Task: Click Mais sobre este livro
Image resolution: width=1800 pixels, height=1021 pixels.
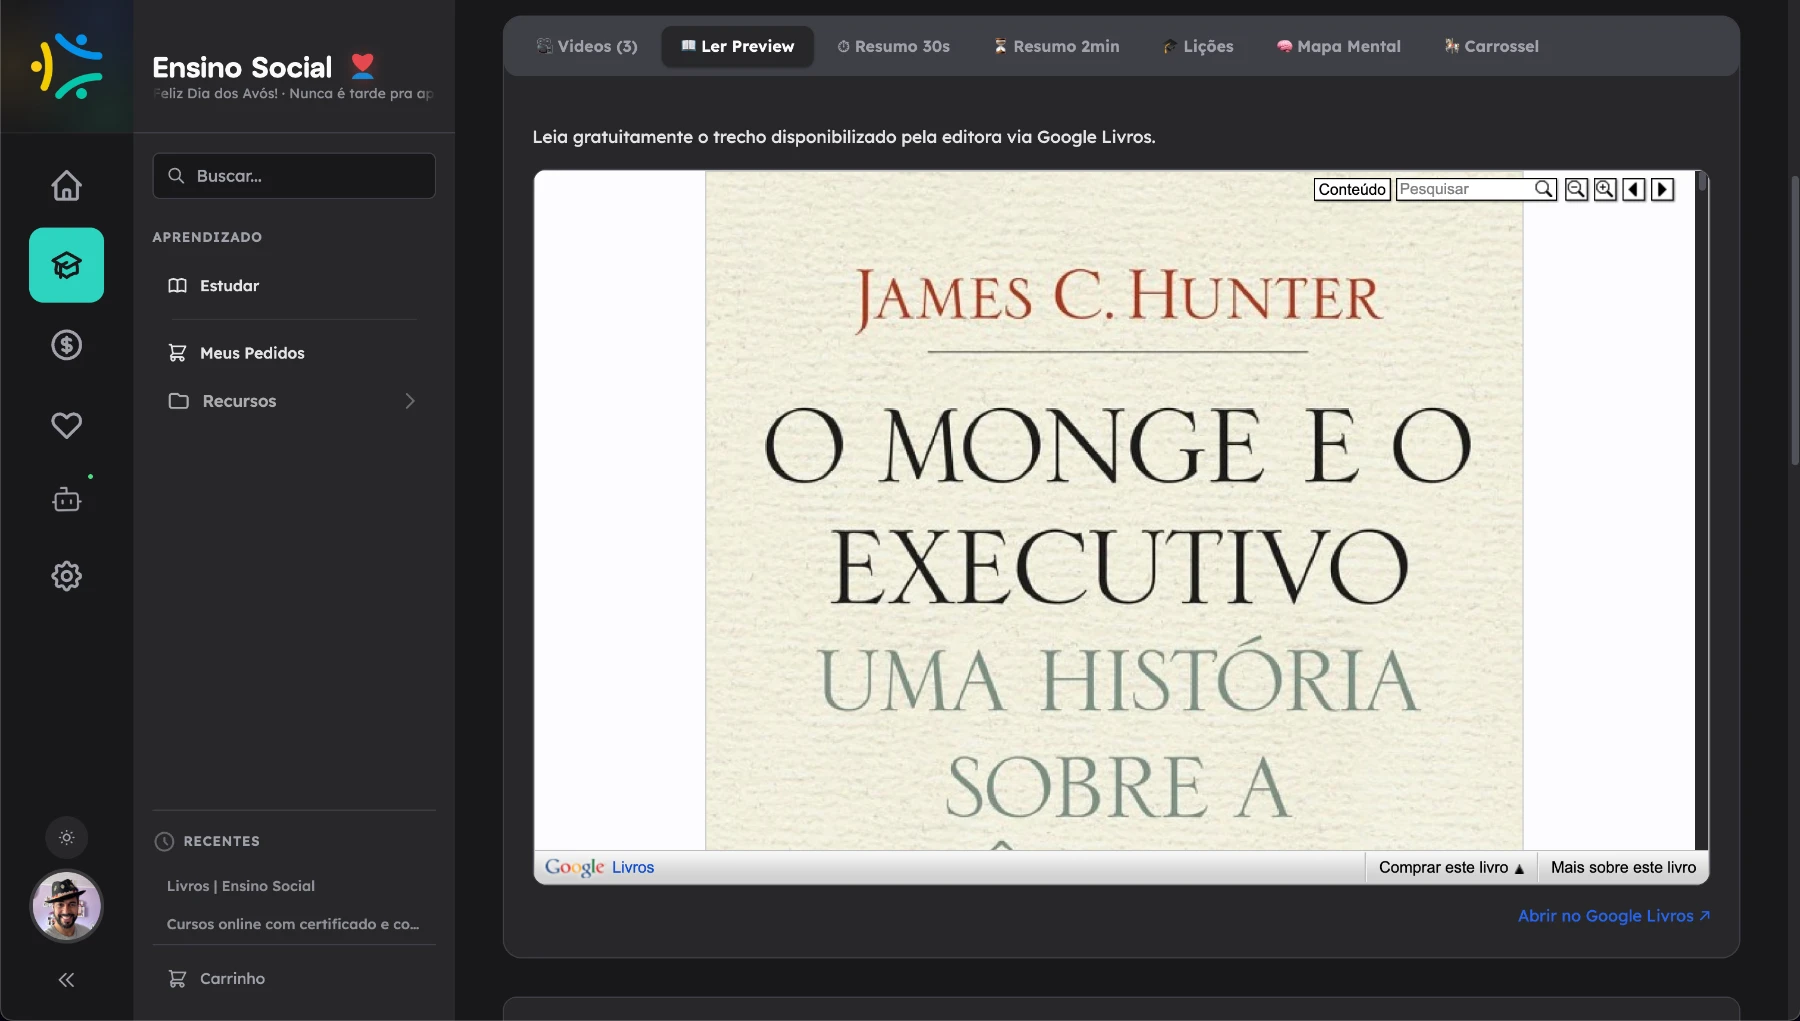Action: coord(1623,868)
